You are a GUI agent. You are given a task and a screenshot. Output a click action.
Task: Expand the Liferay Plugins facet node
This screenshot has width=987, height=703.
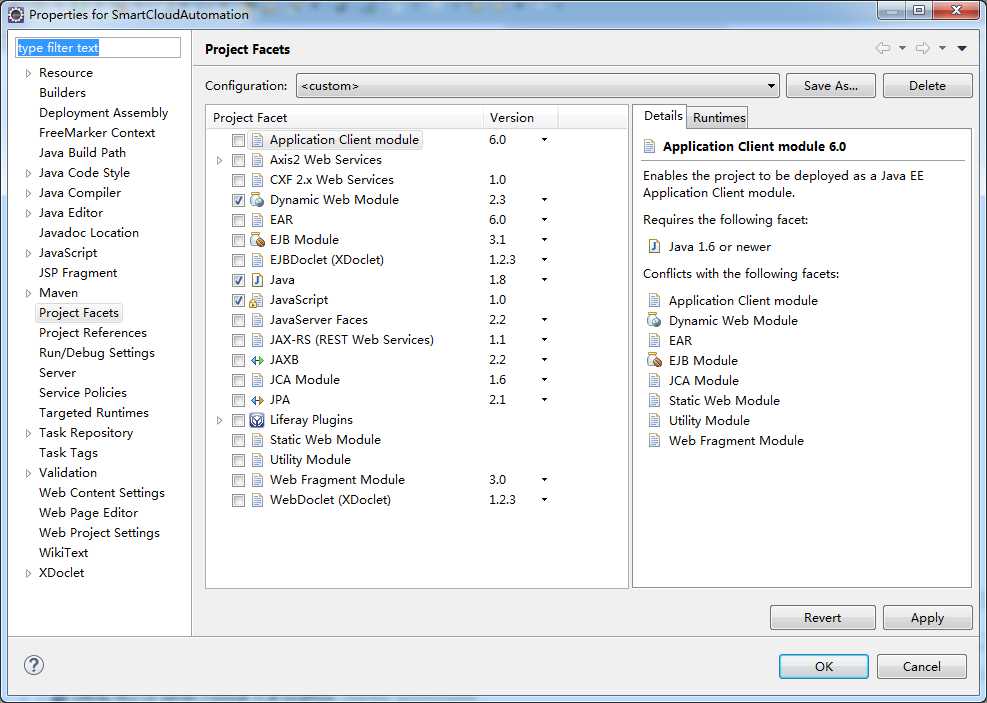click(219, 420)
